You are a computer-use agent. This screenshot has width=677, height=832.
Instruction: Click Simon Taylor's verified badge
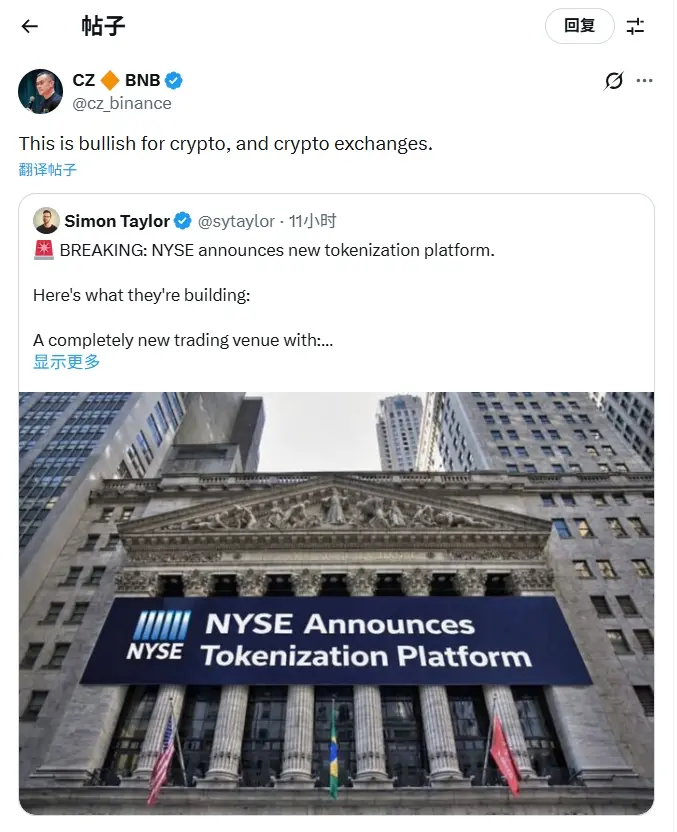[183, 221]
